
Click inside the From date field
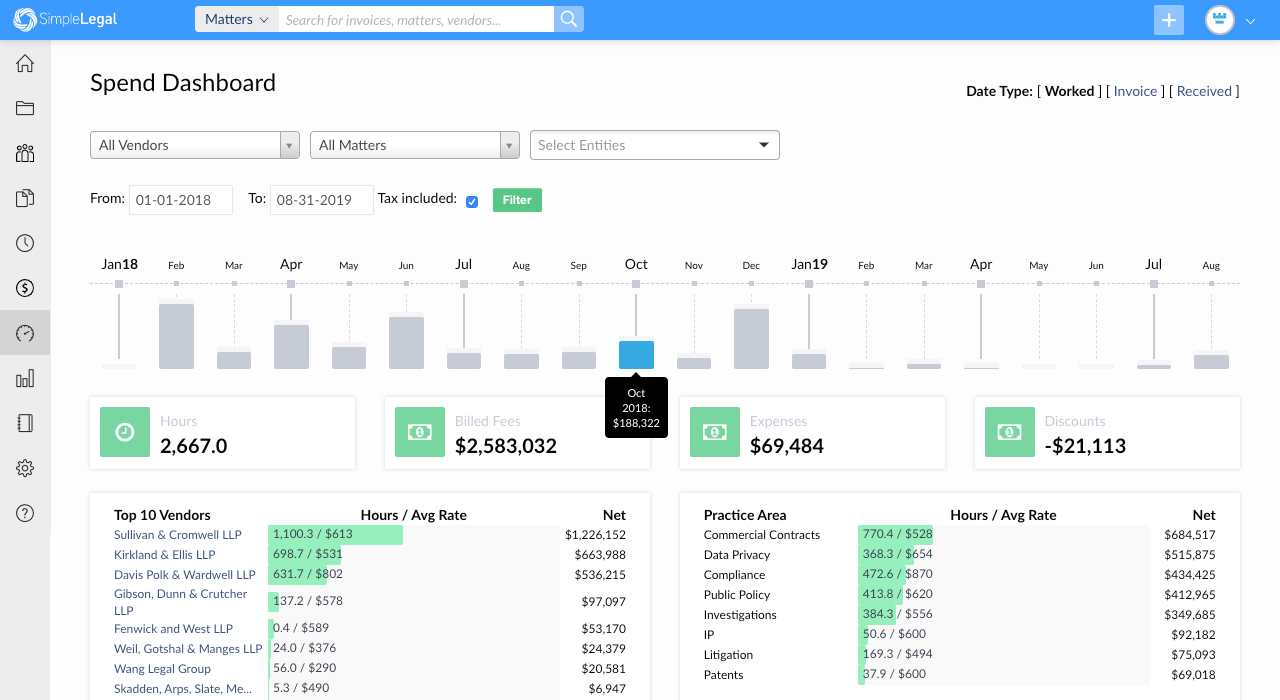pos(180,200)
